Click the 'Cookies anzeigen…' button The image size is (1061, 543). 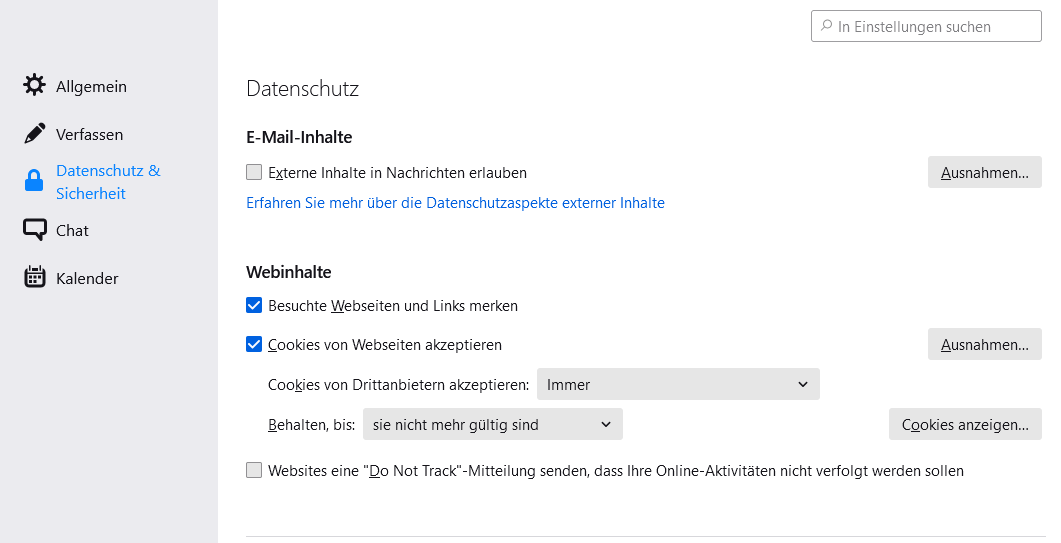click(964, 424)
